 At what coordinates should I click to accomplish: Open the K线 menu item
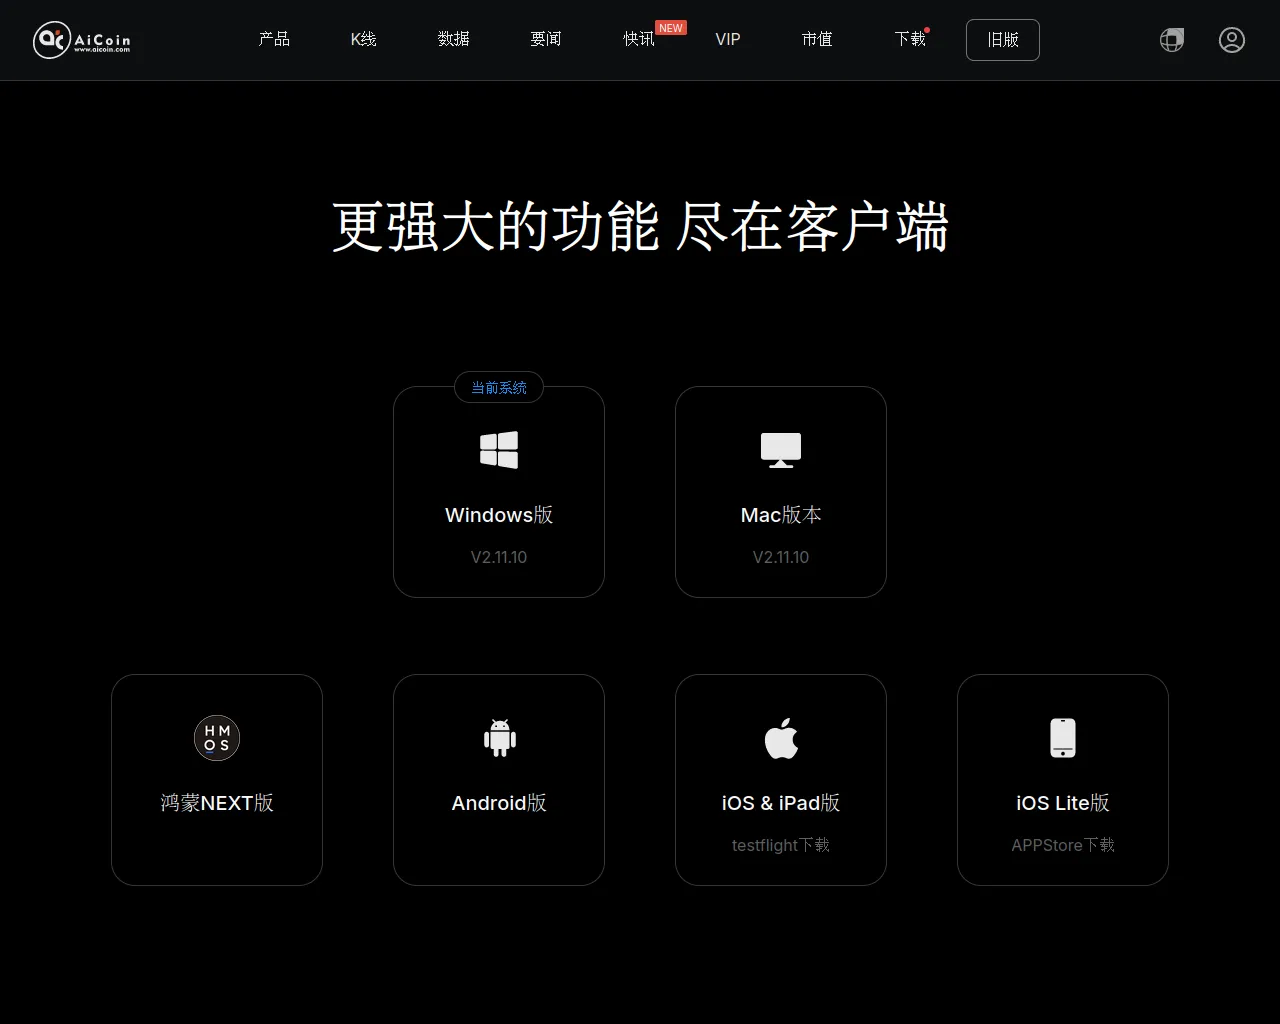pyautogui.click(x=363, y=39)
